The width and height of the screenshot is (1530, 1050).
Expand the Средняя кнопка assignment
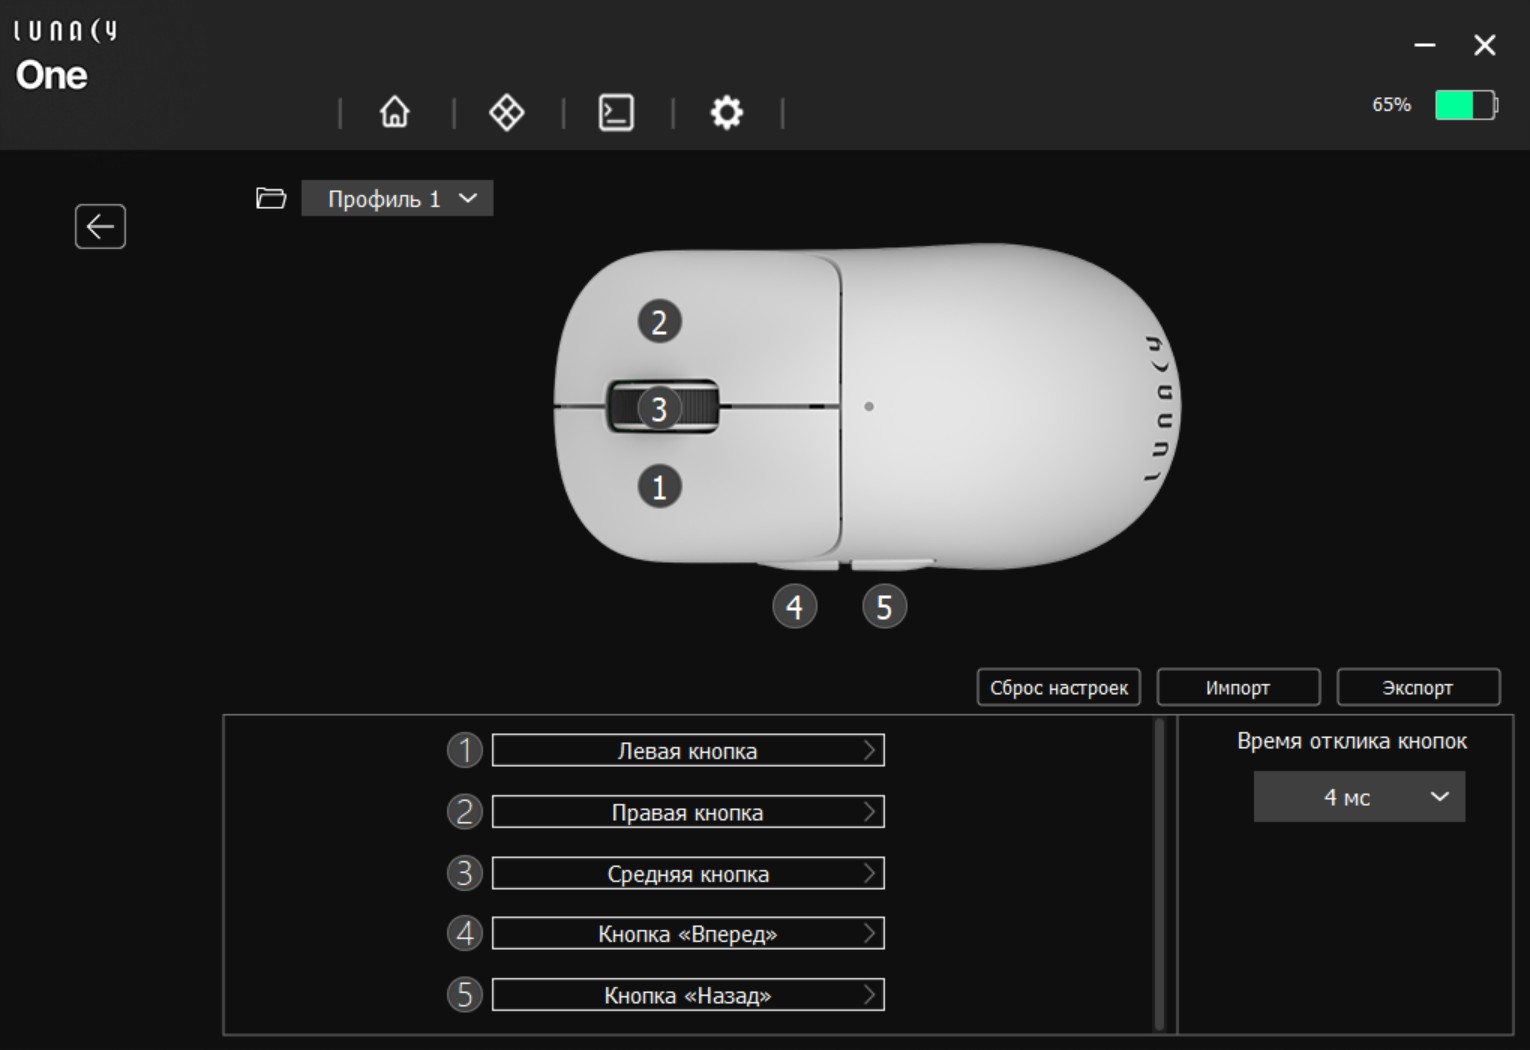[x=688, y=873]
